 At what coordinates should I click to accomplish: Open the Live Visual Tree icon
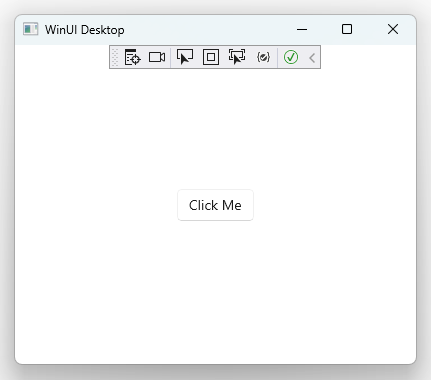(x=132, y=57)
